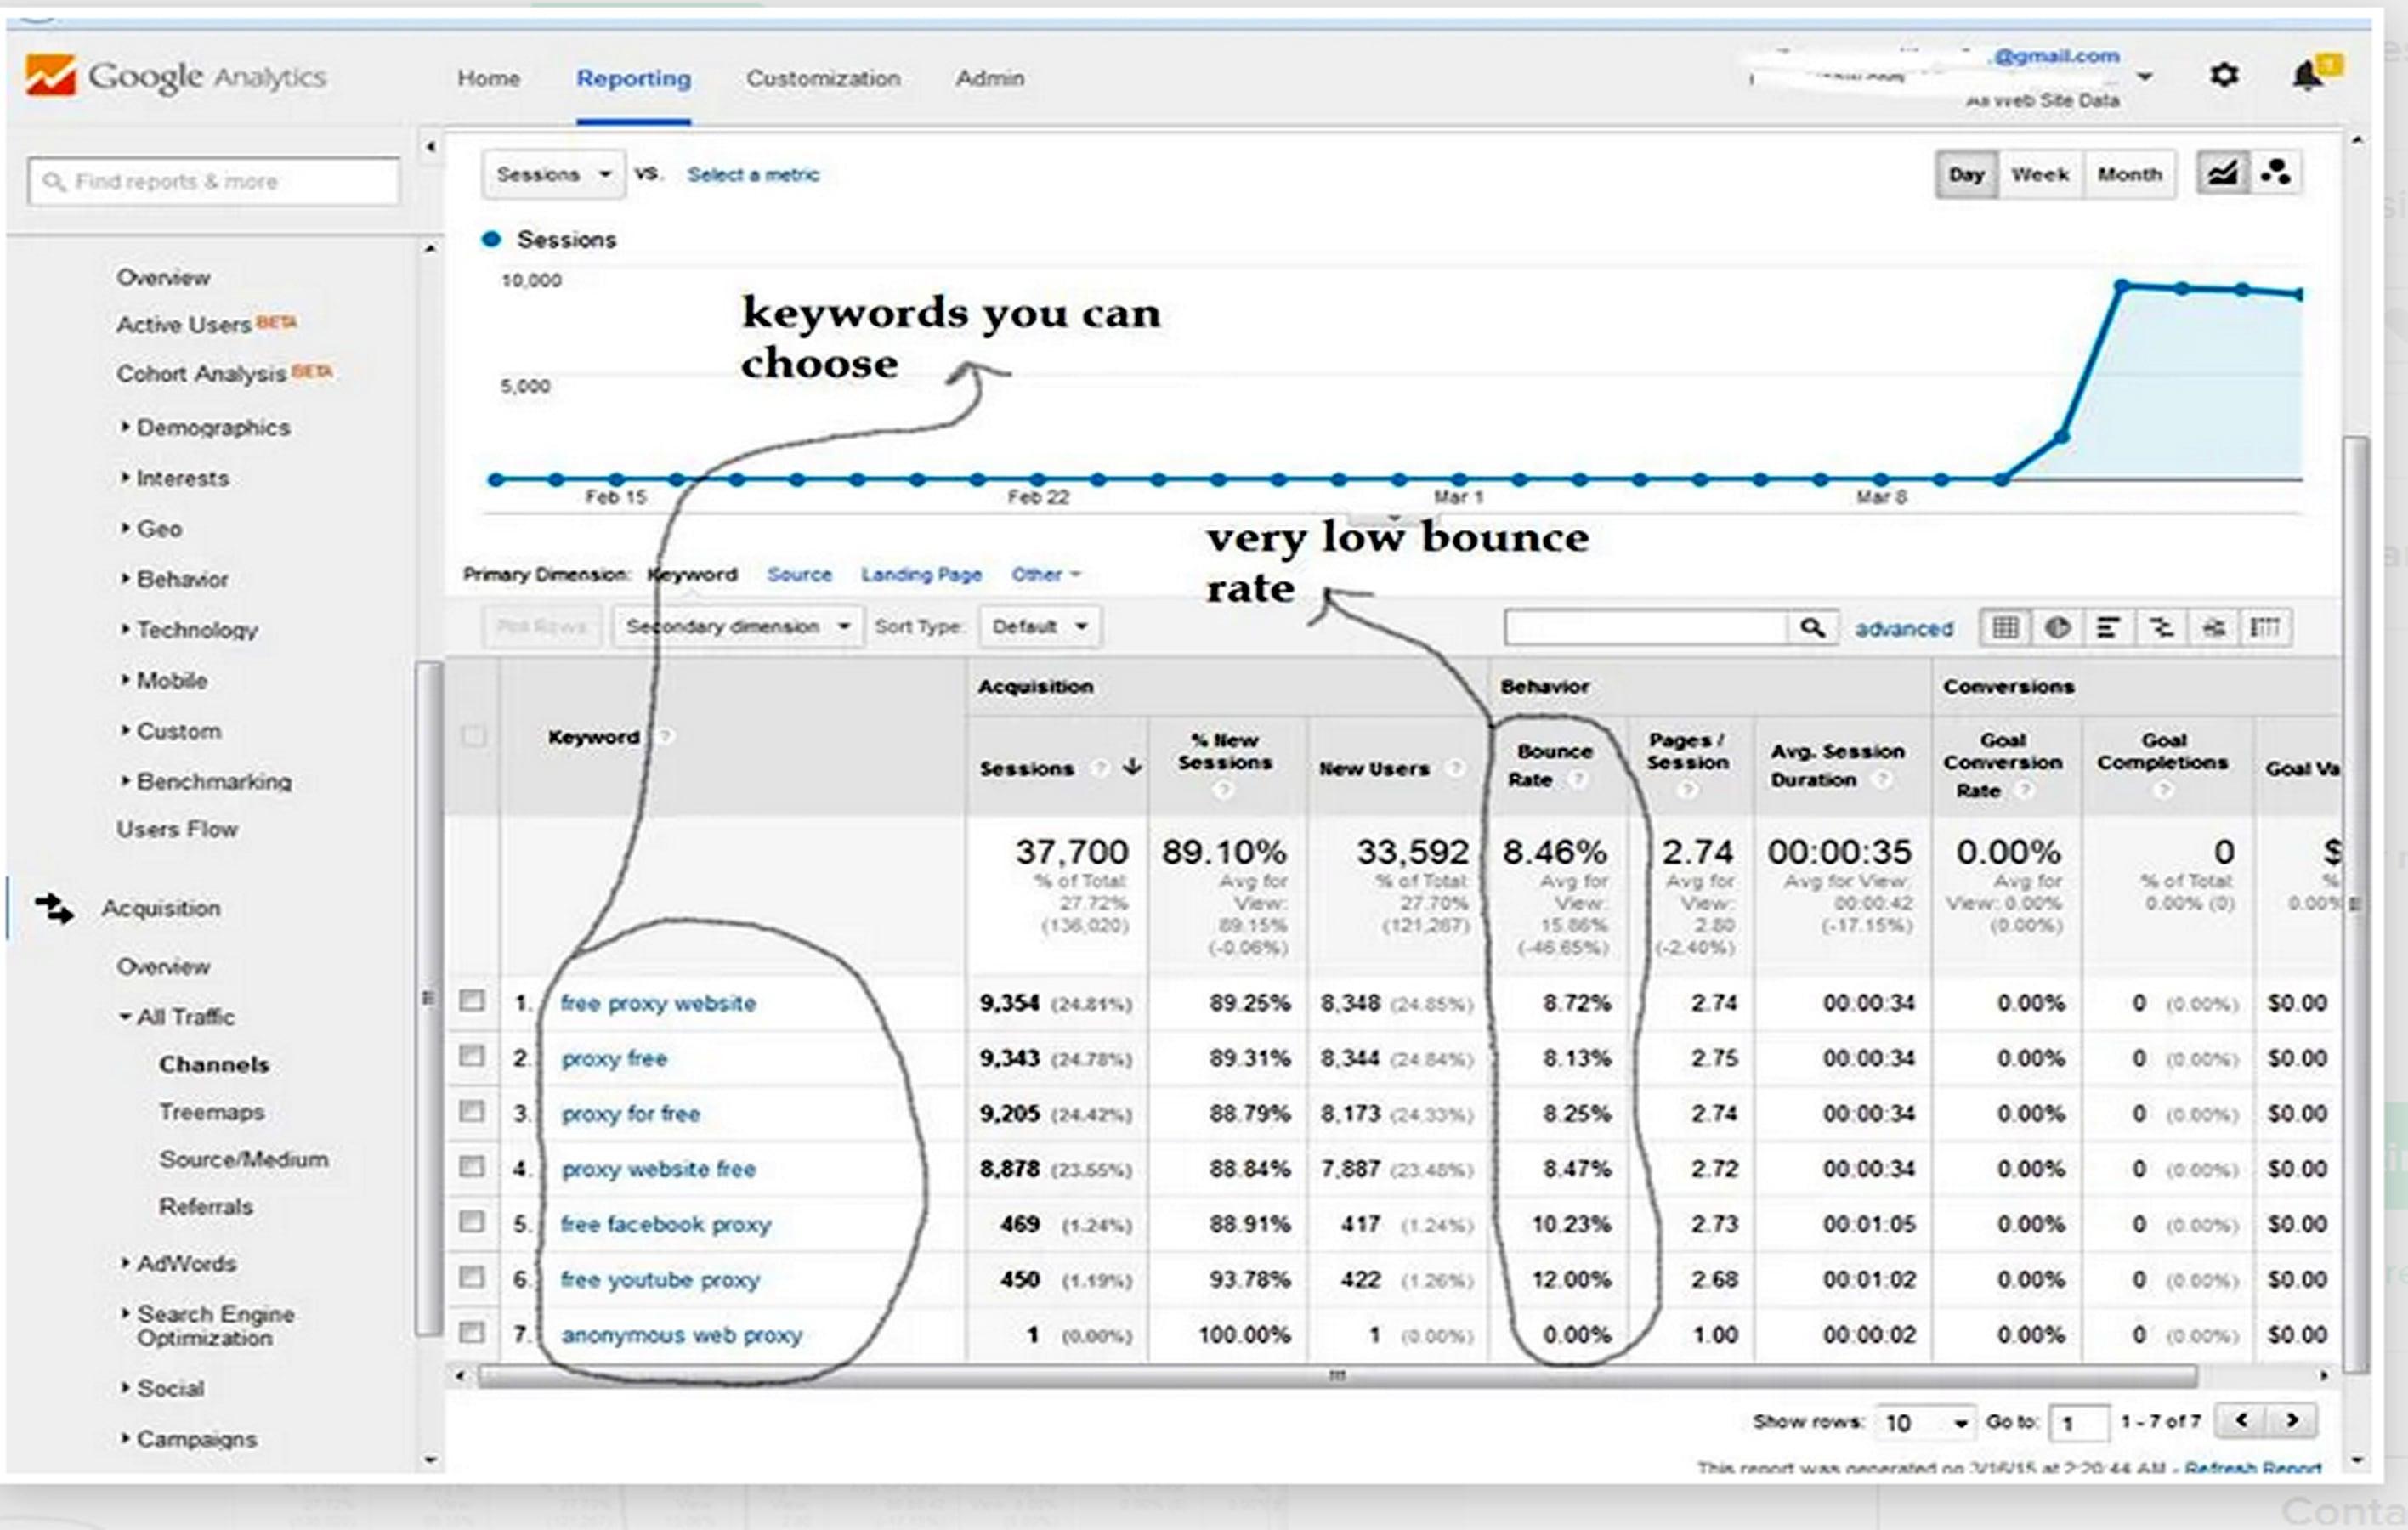Open the notifications bell

(x=2307, y=73)
